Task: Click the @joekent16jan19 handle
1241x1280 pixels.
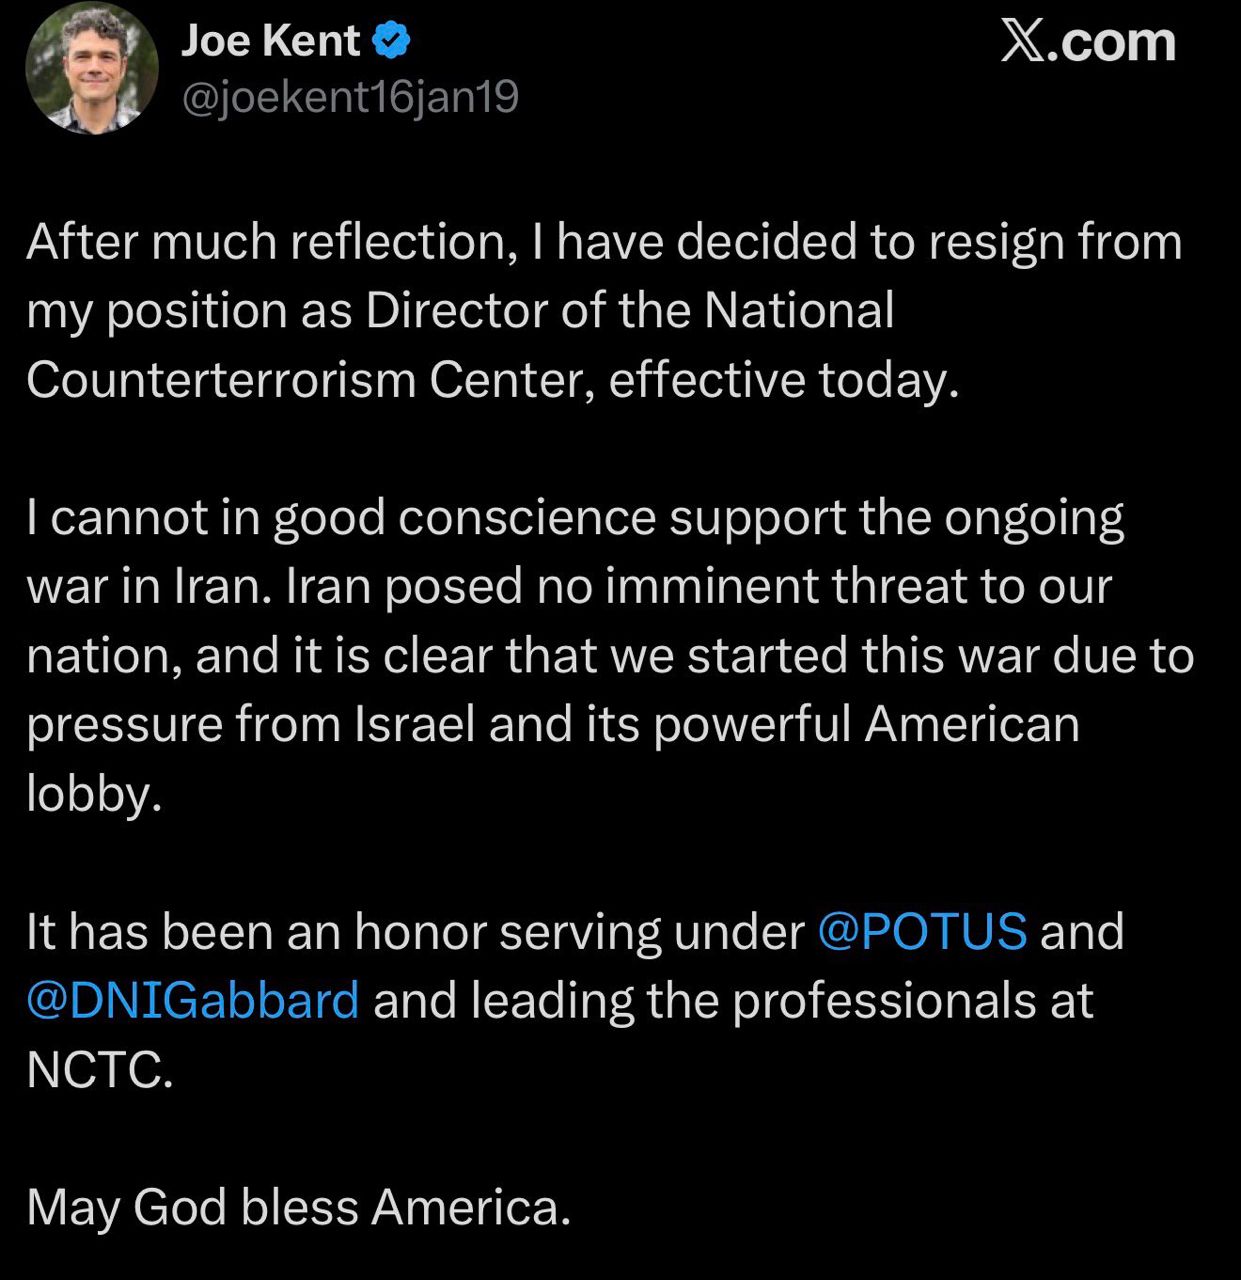Action: (349, 98)
